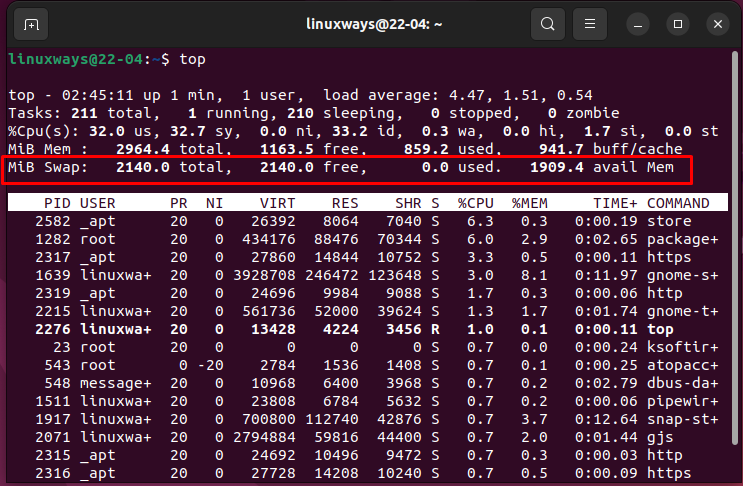Viewport: 743px width, 486px height.
Task: Click the load average value 4.47
Action: (x=467, y=95)
